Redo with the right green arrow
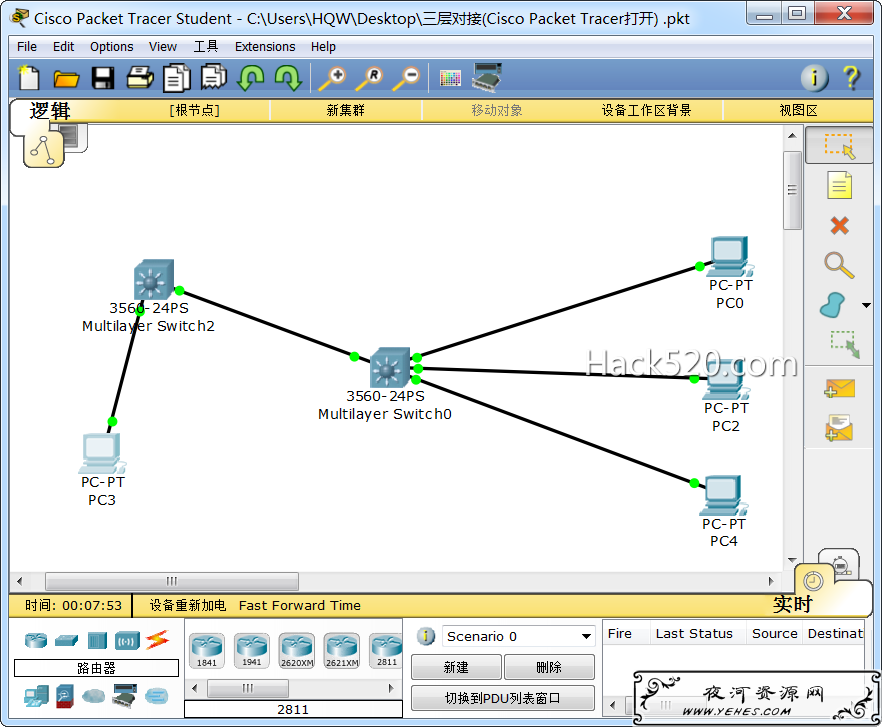Viewport: 882px width, 727px height. click(288, 78)
